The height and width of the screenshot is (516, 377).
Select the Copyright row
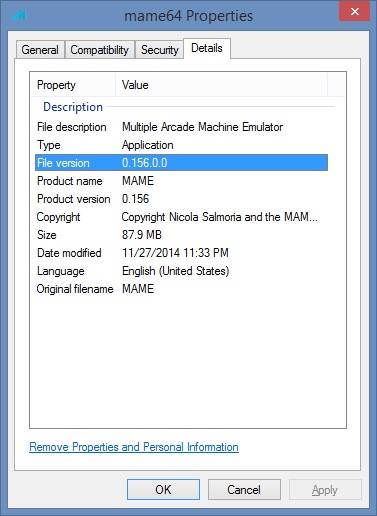[x=181, y=217]
